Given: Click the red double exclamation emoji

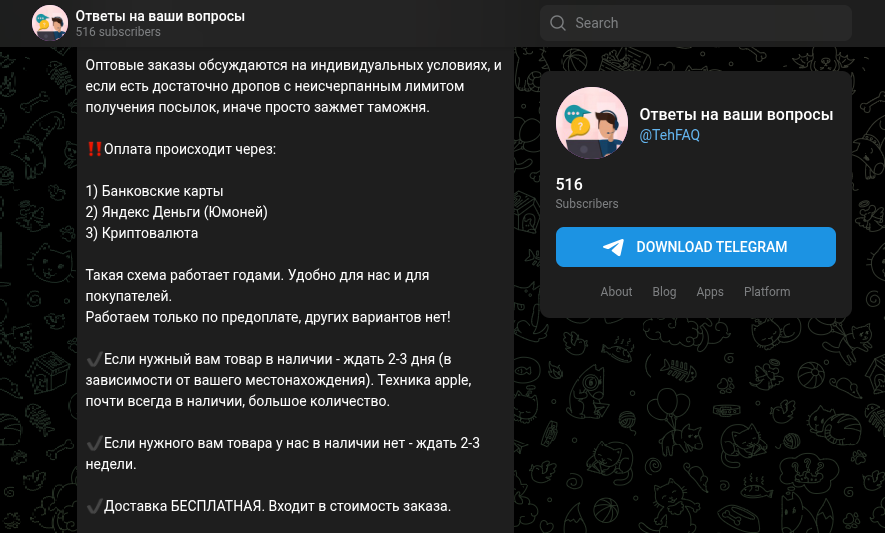Looking at the screenshot, I should point(94,149).
